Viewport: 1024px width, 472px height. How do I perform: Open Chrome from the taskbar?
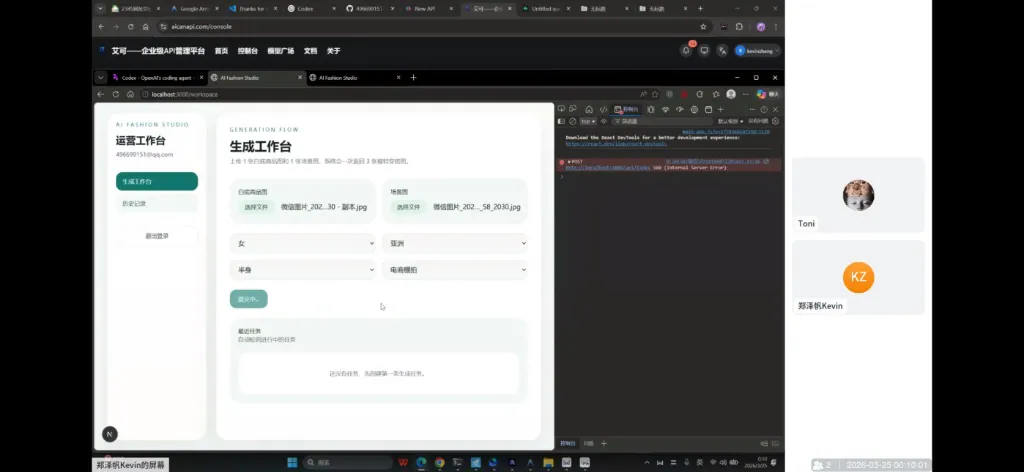pyautogui.click(x=440, y=463)
